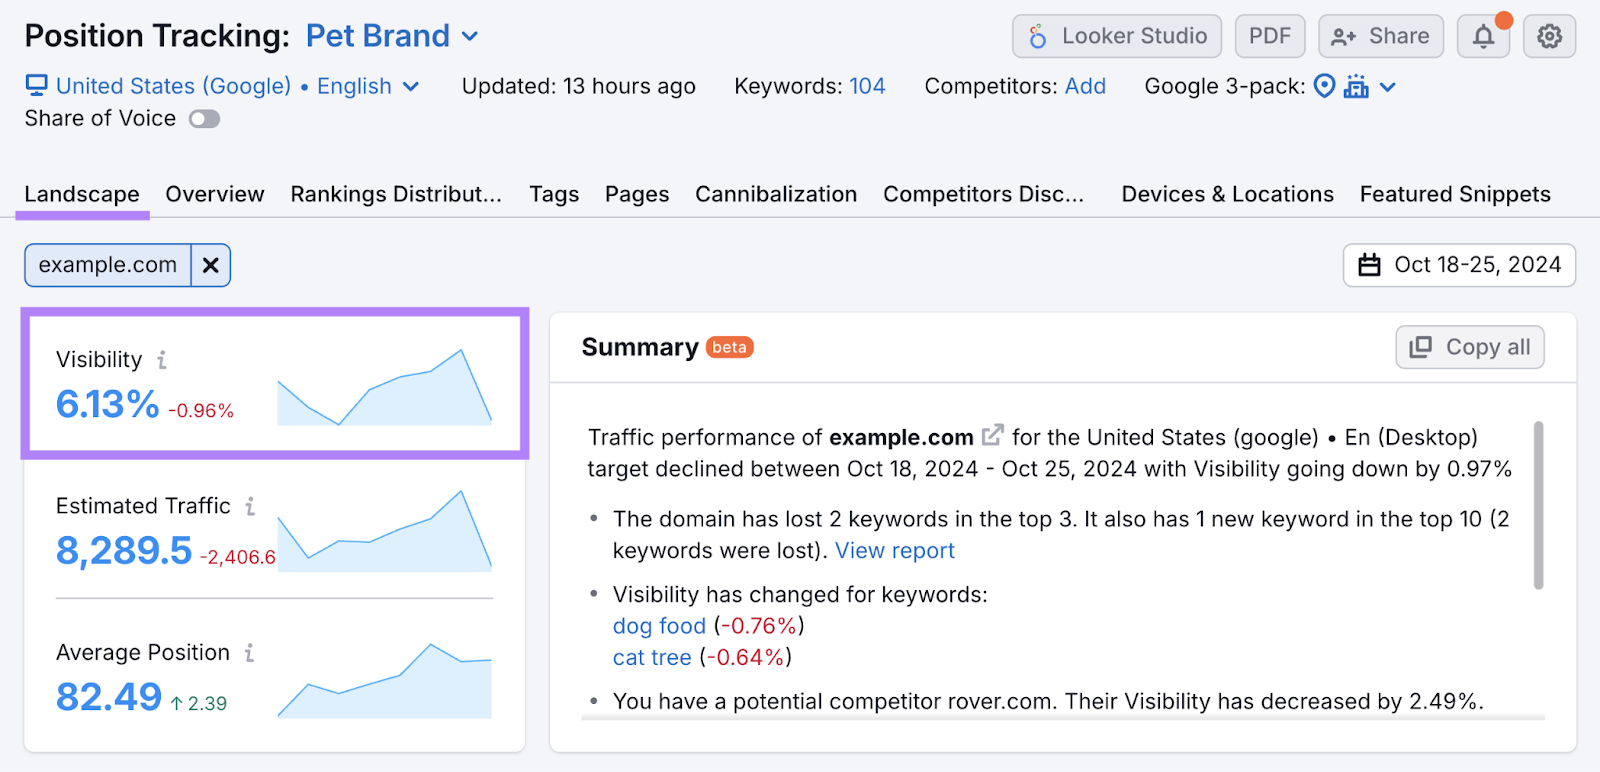Click the Google 3-pack location pin icon
Viewport: 1600px width, 772px height.
(x=1322, y=86)
